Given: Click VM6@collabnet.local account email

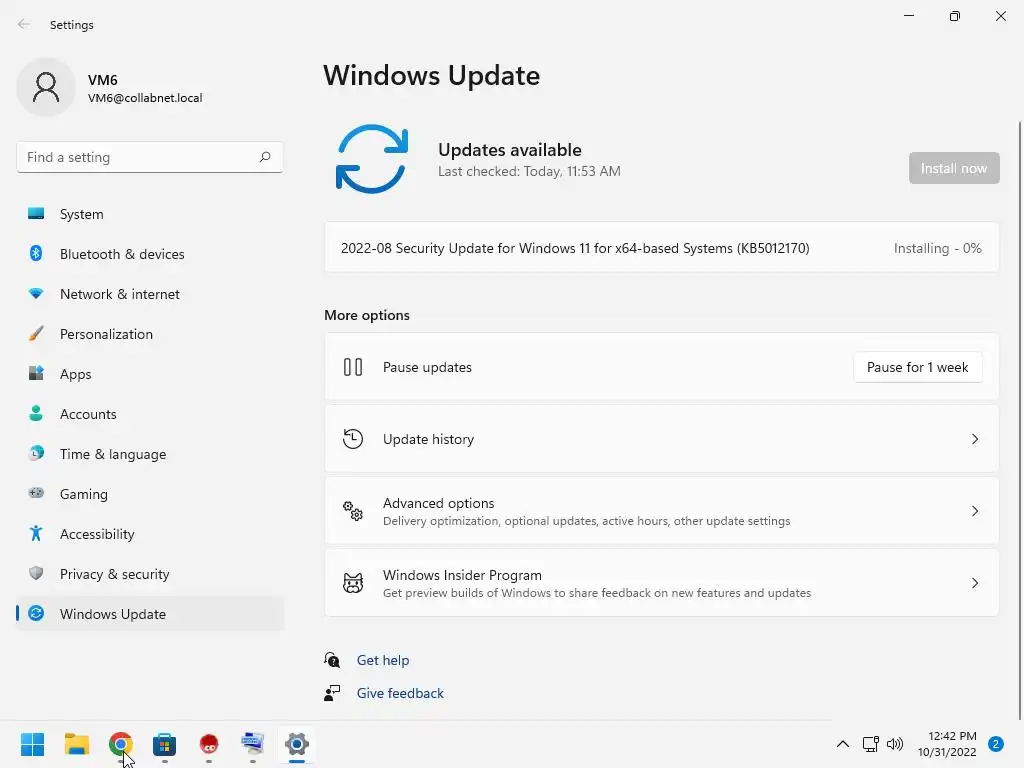Looking at the screenshot, I should click(145, 98).
